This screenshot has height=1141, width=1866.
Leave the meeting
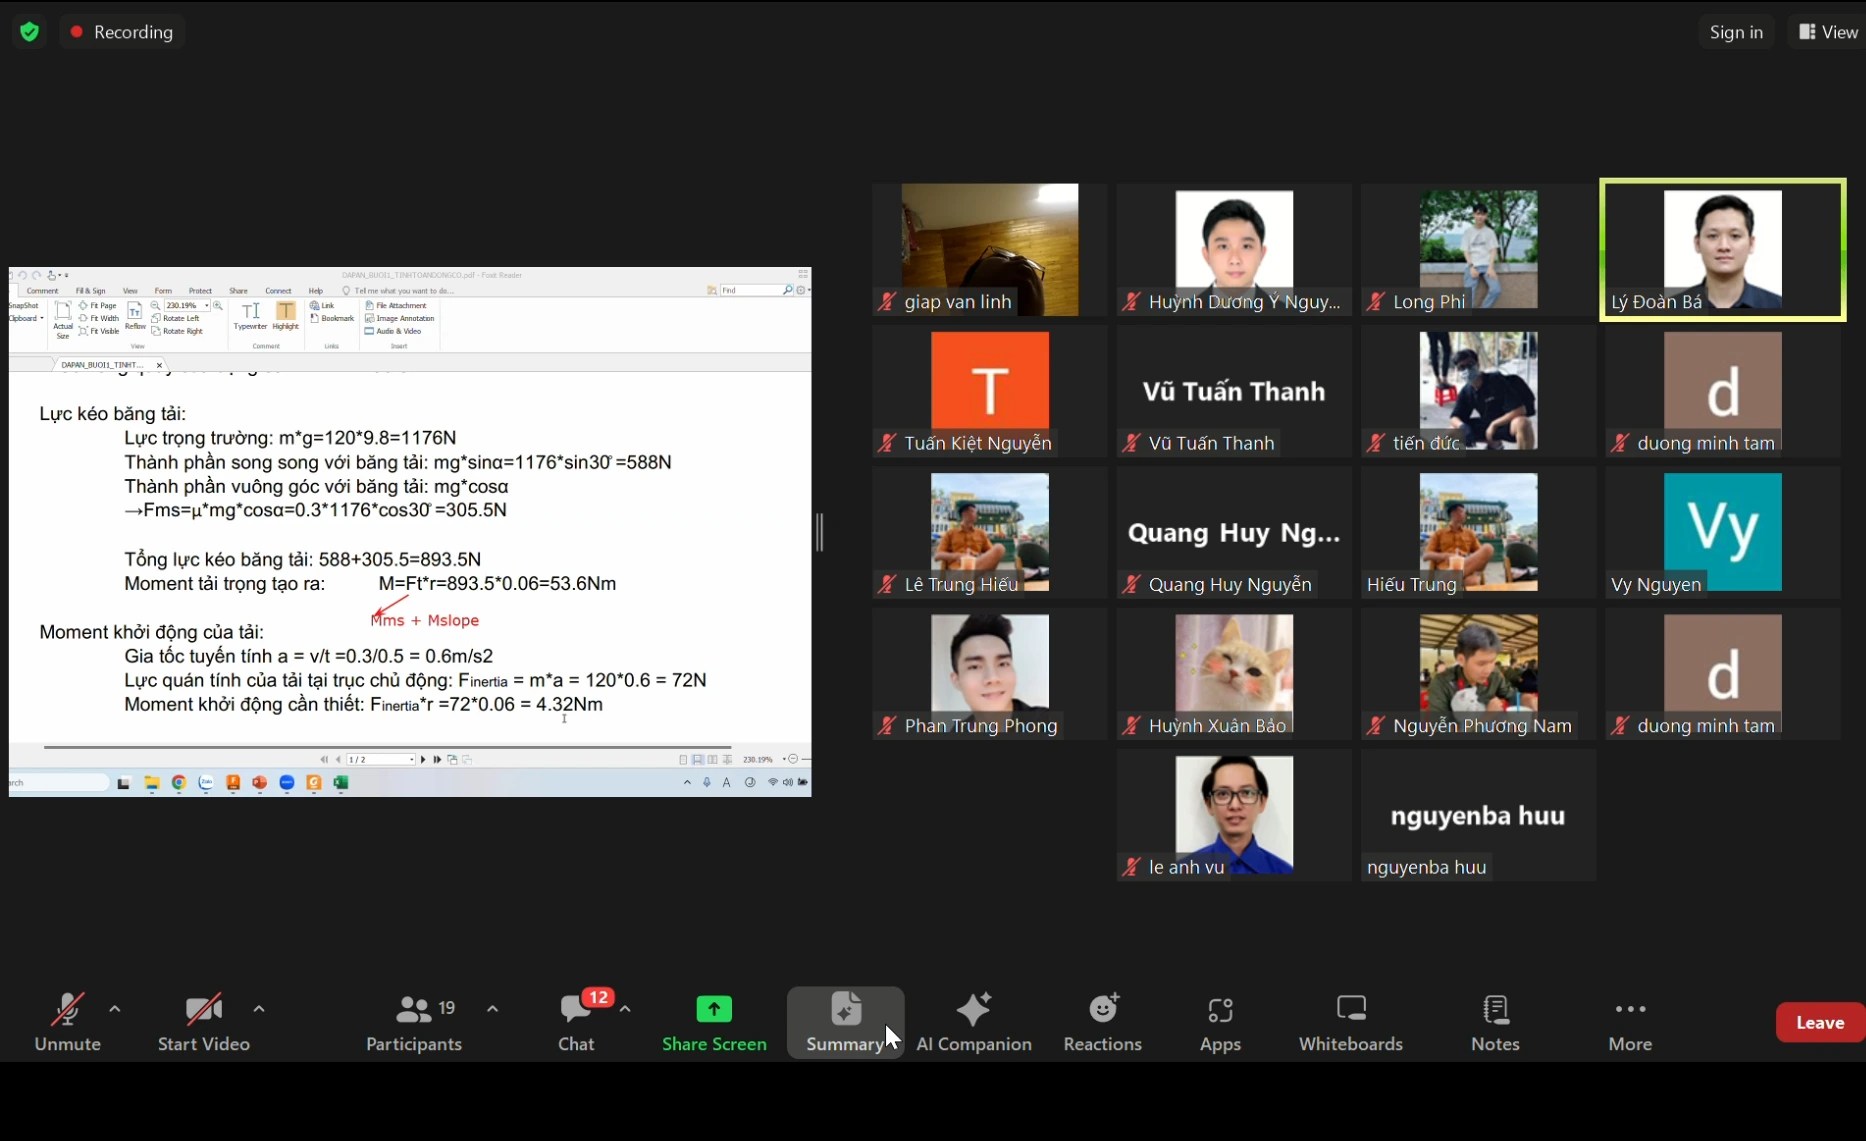tap(1820, 1022)
